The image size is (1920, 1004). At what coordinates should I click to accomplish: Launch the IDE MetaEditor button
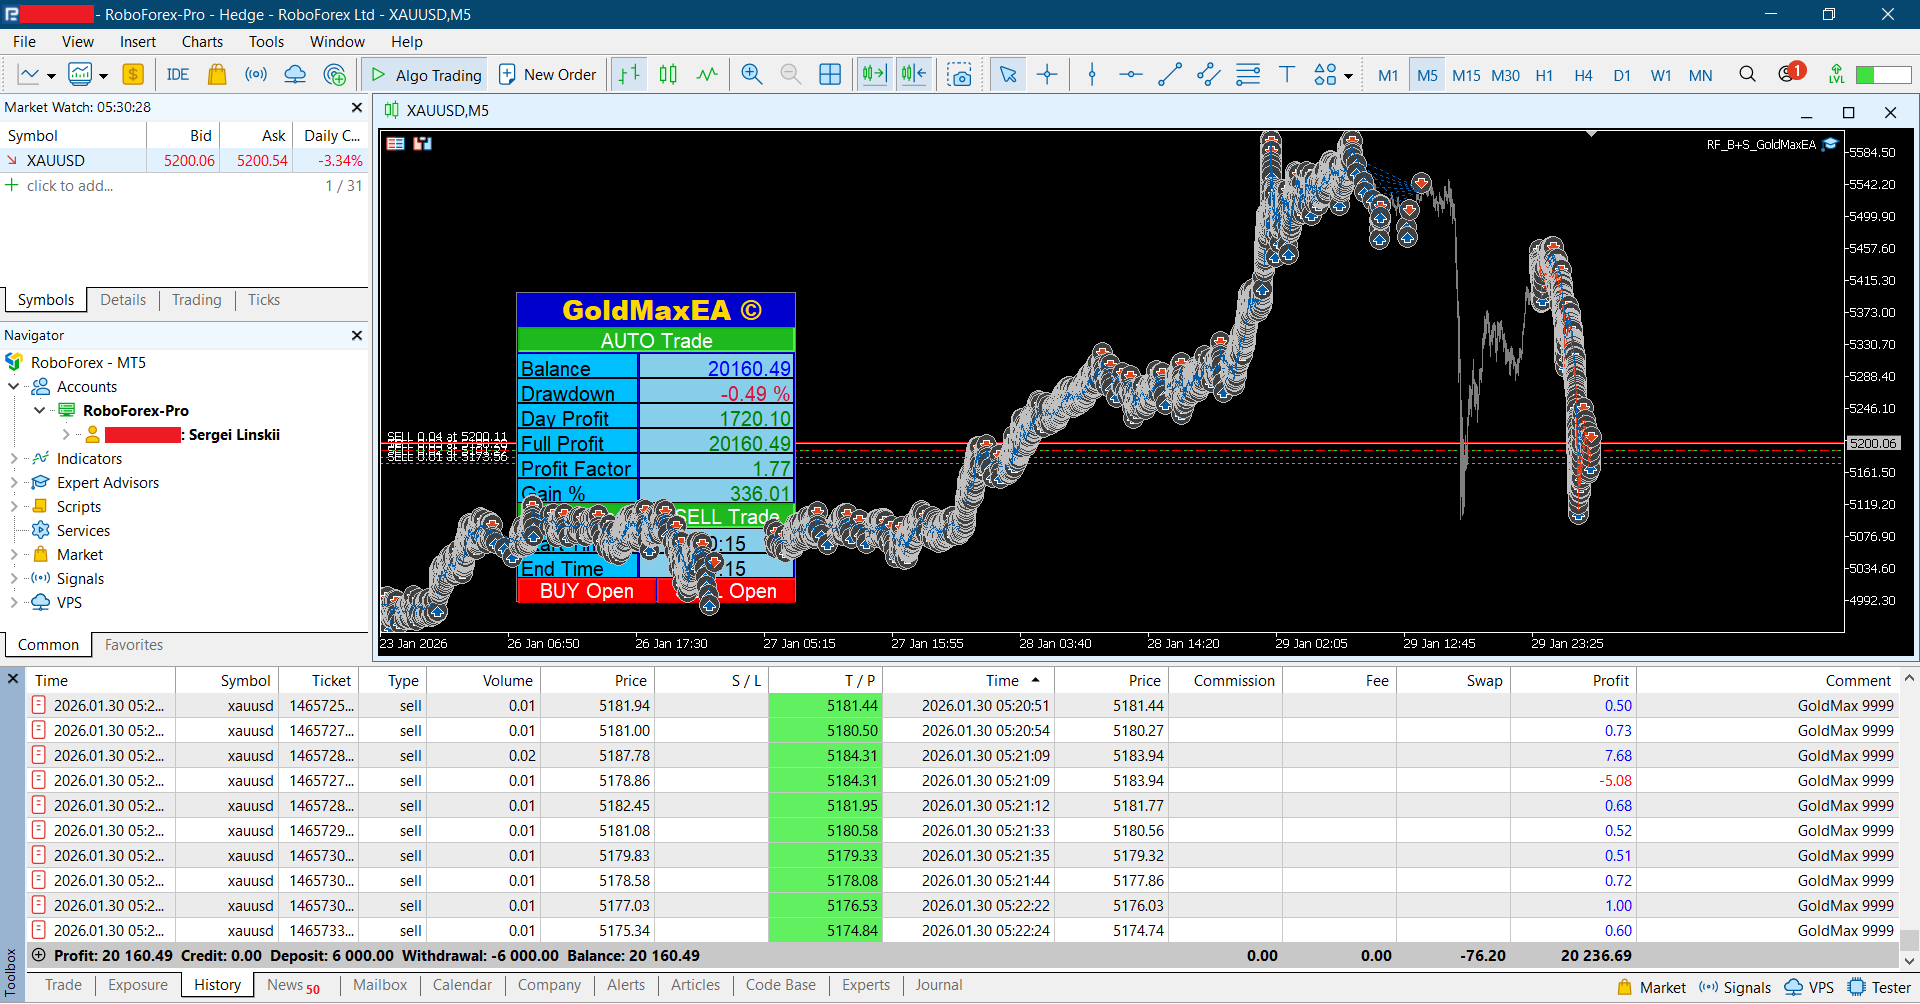(178, 74)
